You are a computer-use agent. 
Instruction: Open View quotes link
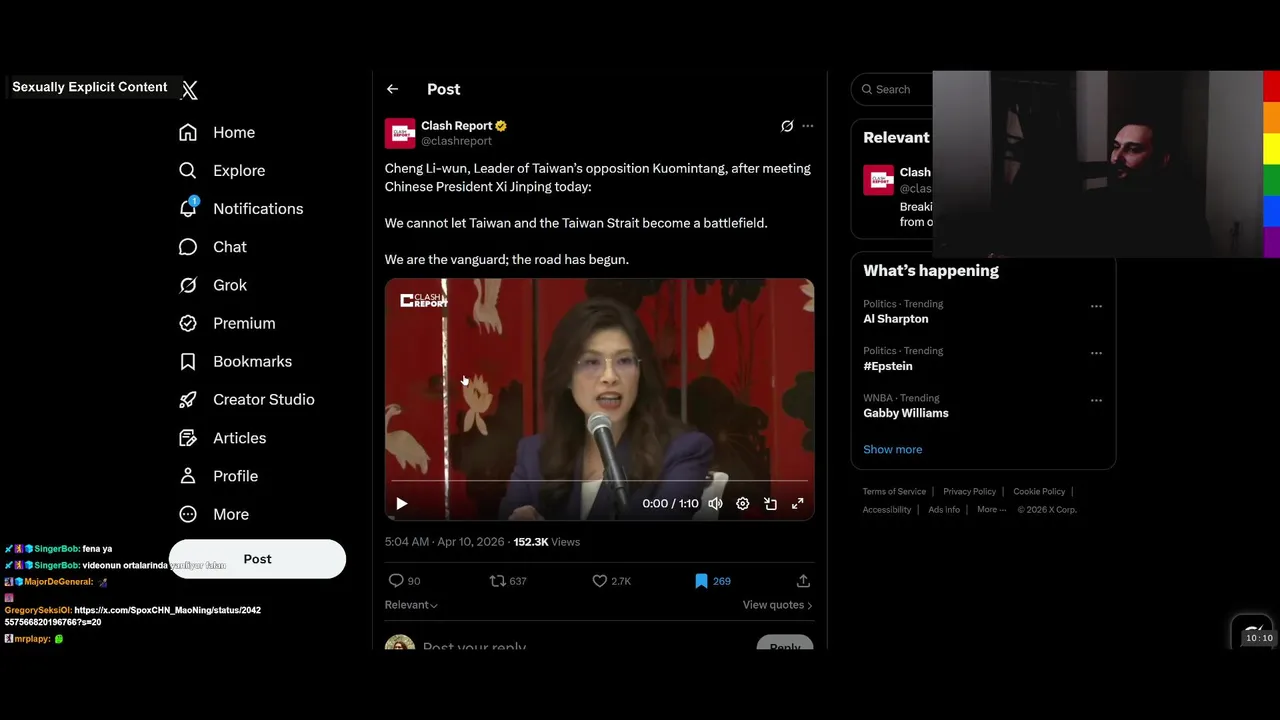click(x=777, y=605)
